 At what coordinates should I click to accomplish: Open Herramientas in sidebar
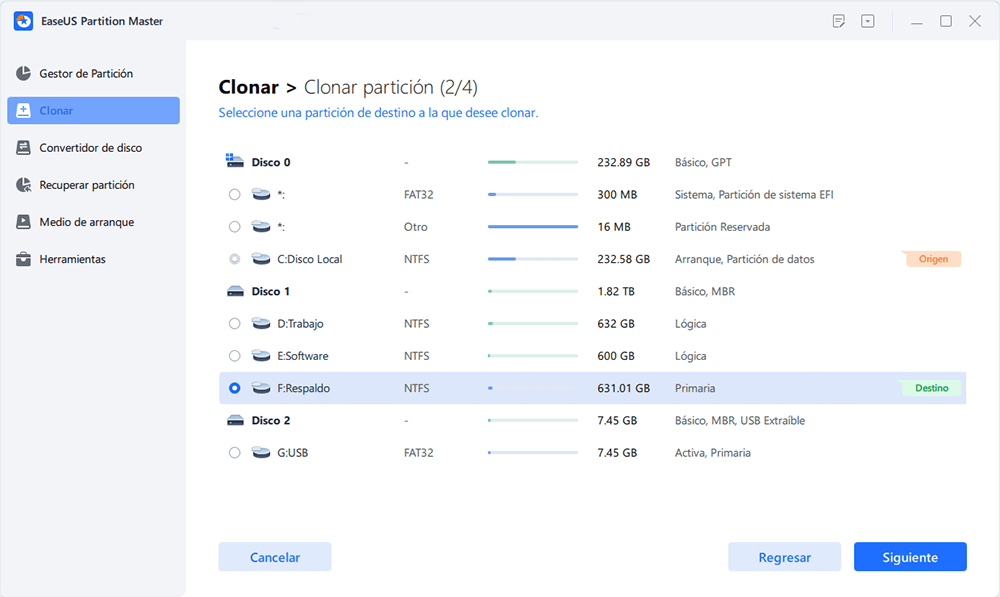coord(94,259)
